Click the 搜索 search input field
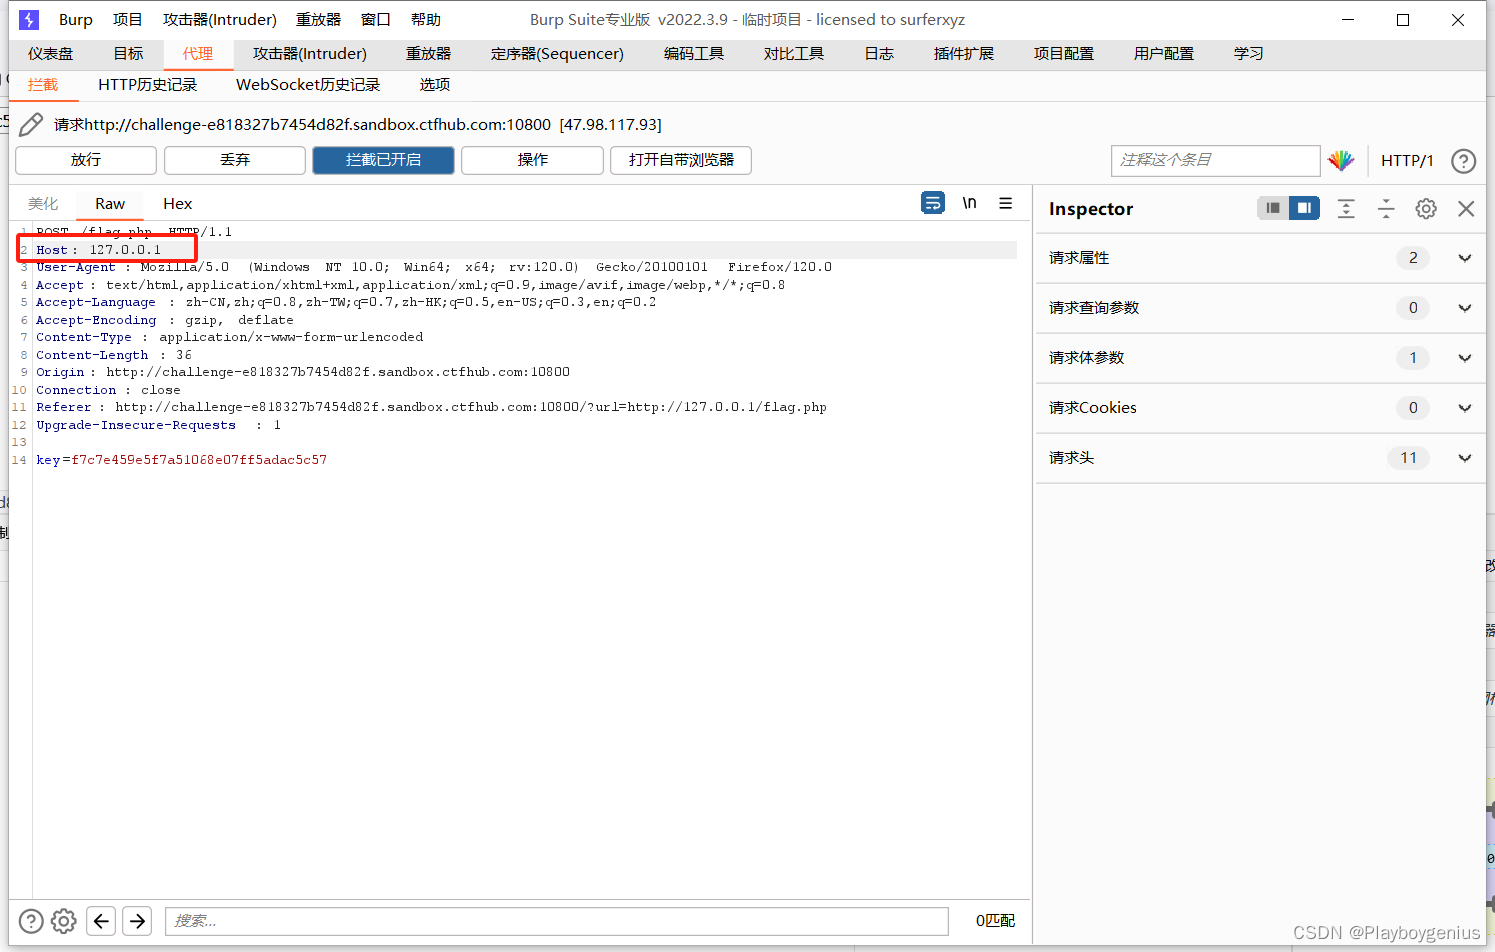1495x952 pixels. (556, 921)
